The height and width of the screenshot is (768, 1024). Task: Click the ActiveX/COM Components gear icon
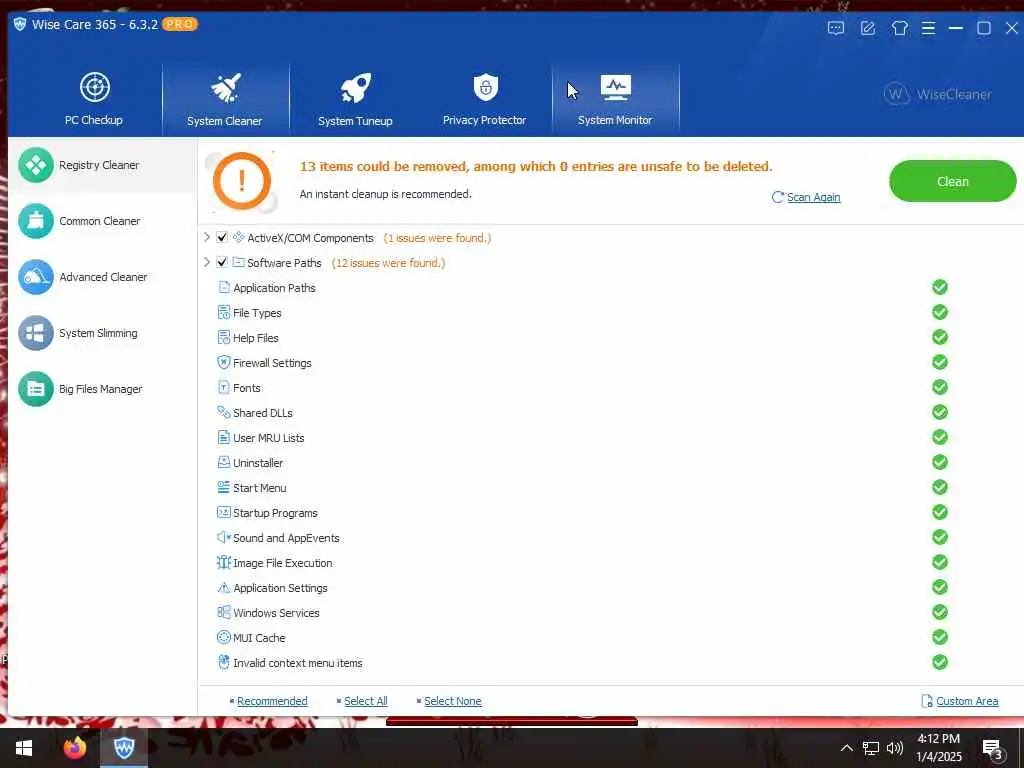click(x=238, y=237)
